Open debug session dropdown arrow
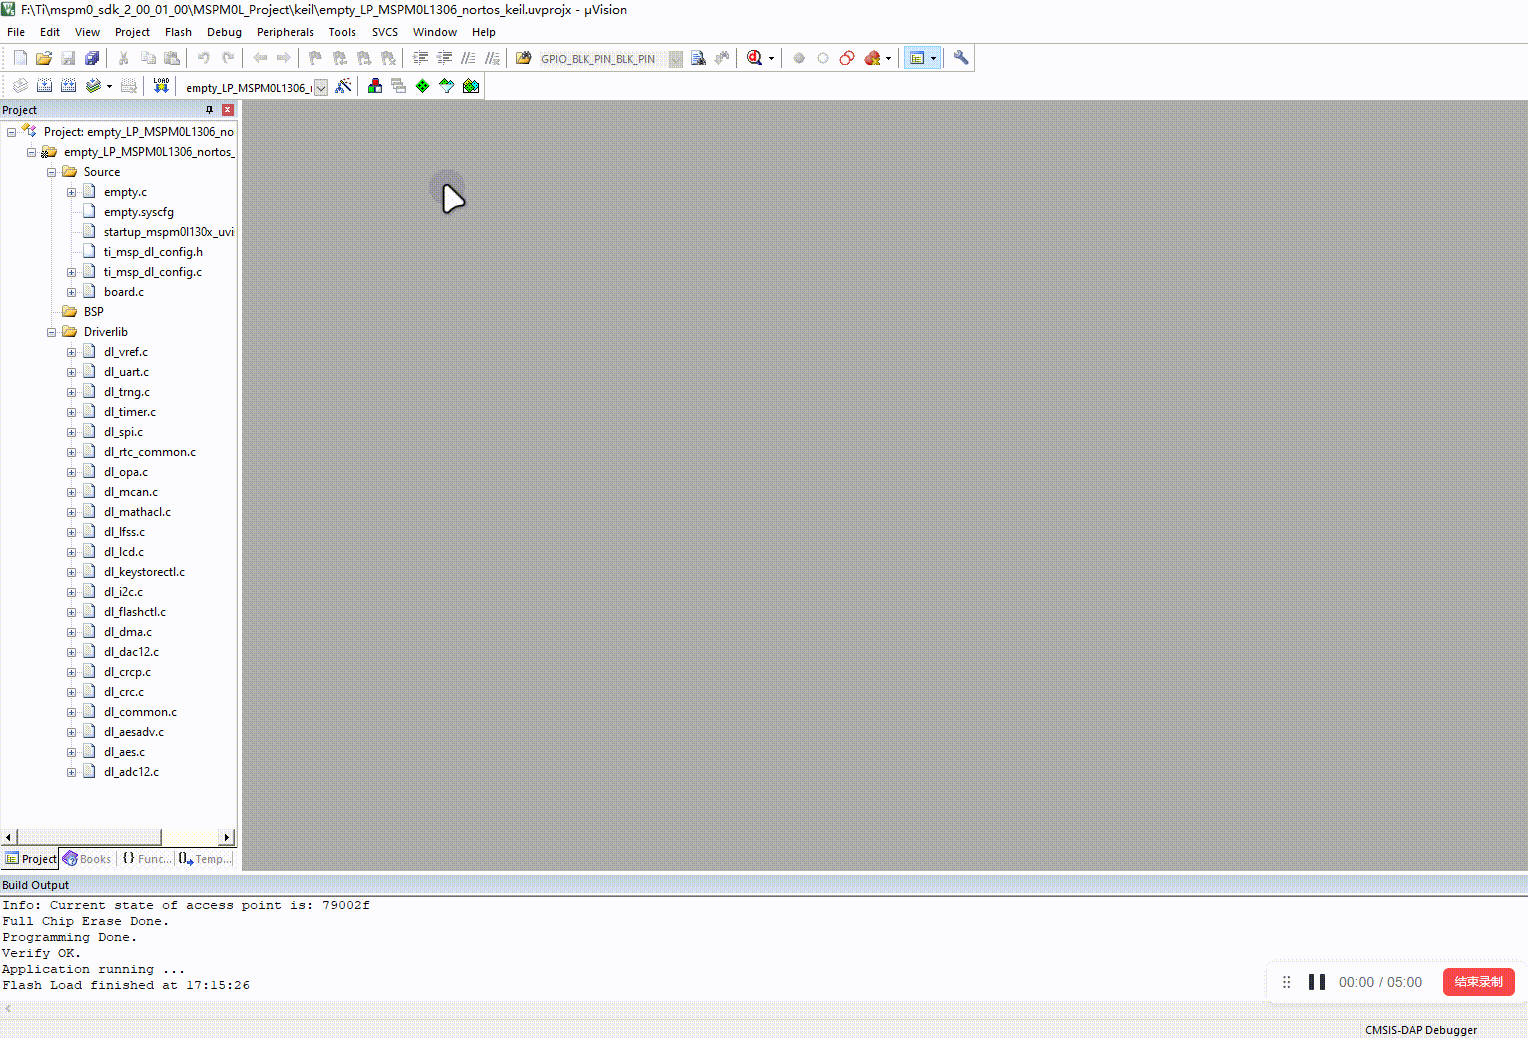Screen dimensions: 1528x1038 (x=771, y=58)
